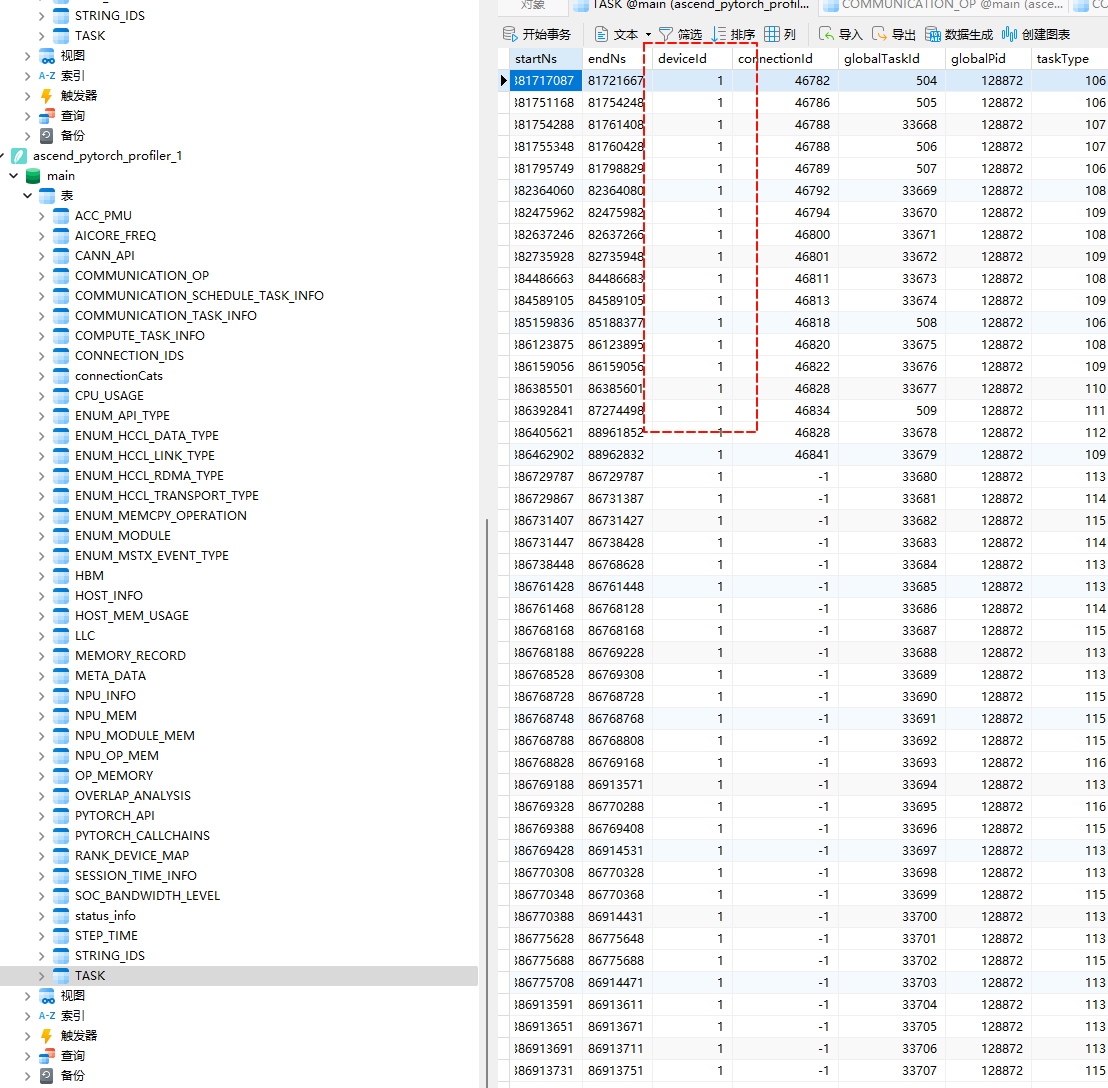This screenshot has height=1088, width=1108.
Task: Click the Triggers (触发器) icon in upper tree
Action: (x=47, y=95)
